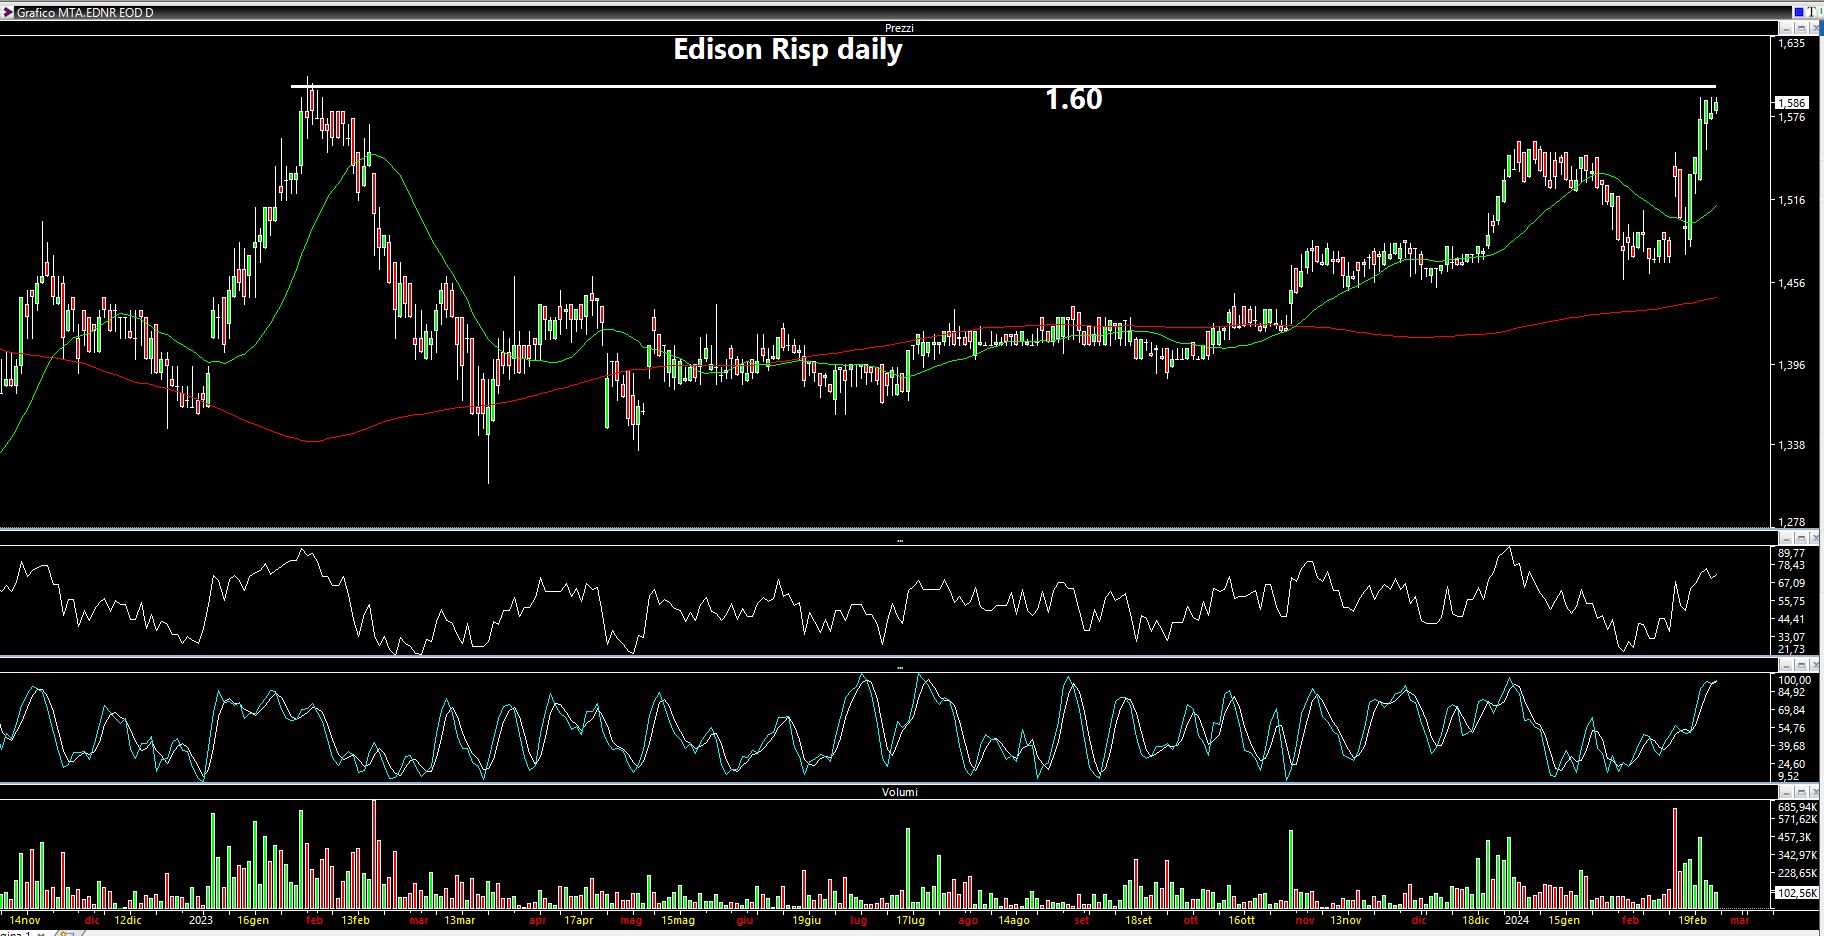The height and width of the screenshot is (936, 1824).
Task: Click the highlighted current price '1,586'
Action: 1791,103
